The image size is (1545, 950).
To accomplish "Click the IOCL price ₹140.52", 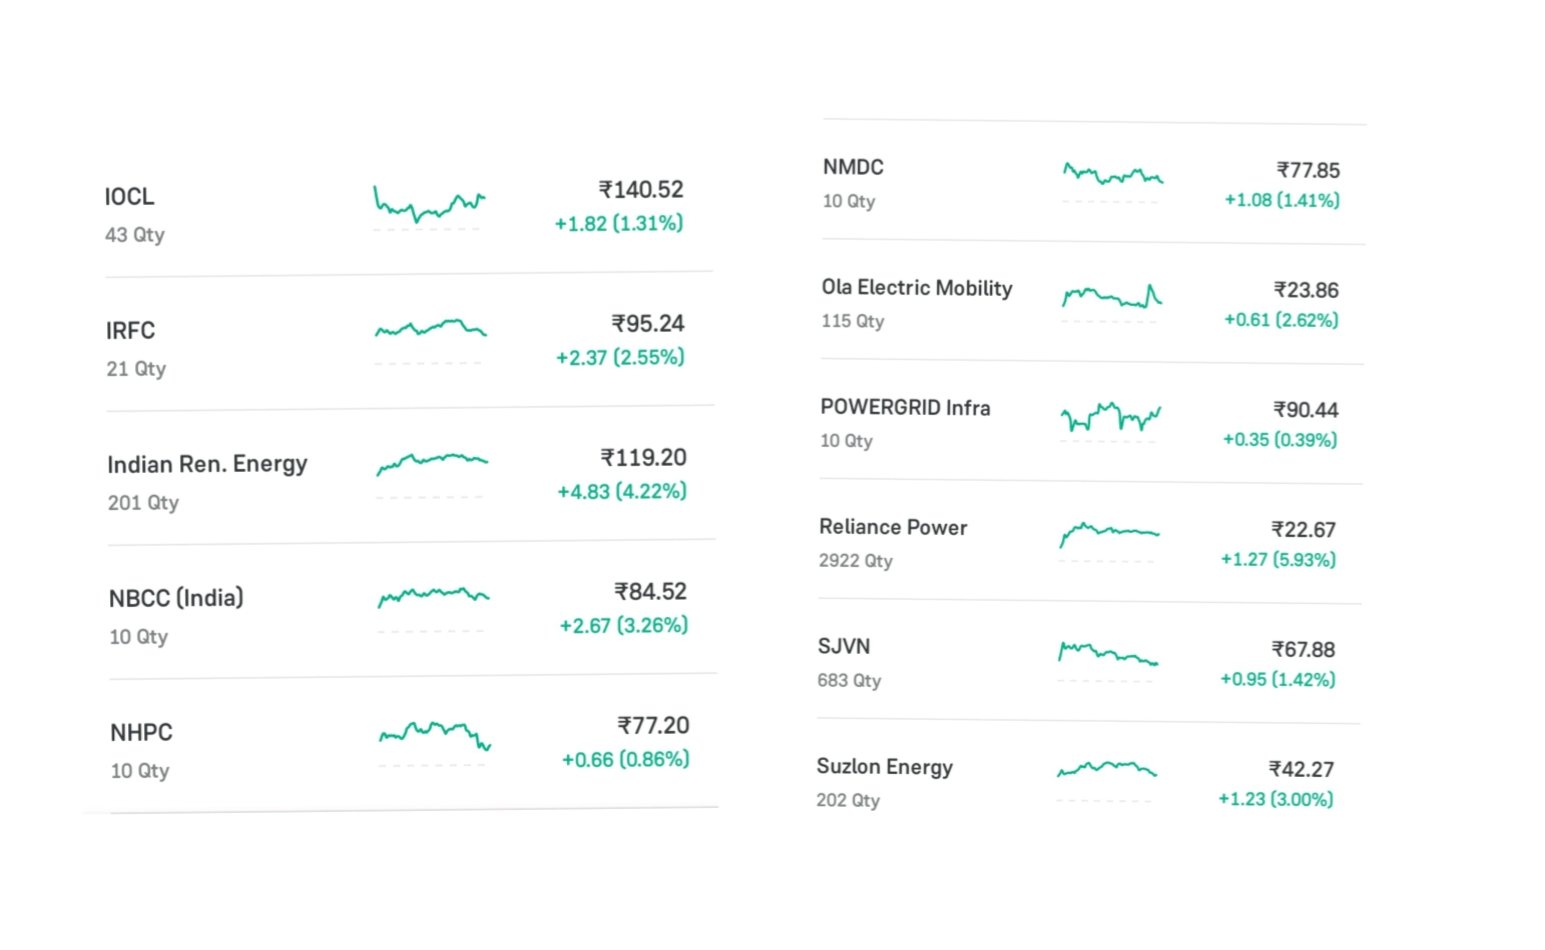I will point(641,190).
